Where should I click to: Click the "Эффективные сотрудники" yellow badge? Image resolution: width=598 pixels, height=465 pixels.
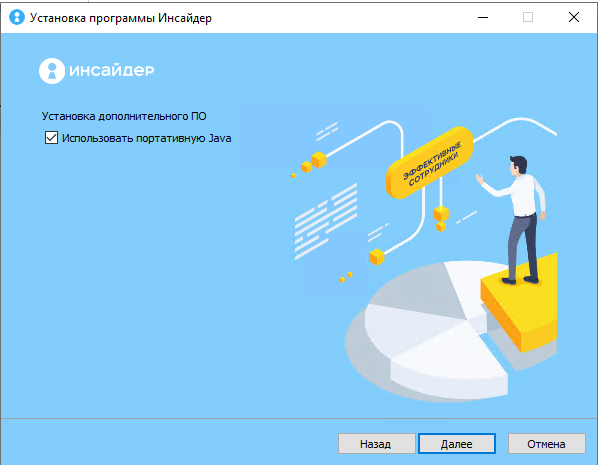[x=430, y=163]
